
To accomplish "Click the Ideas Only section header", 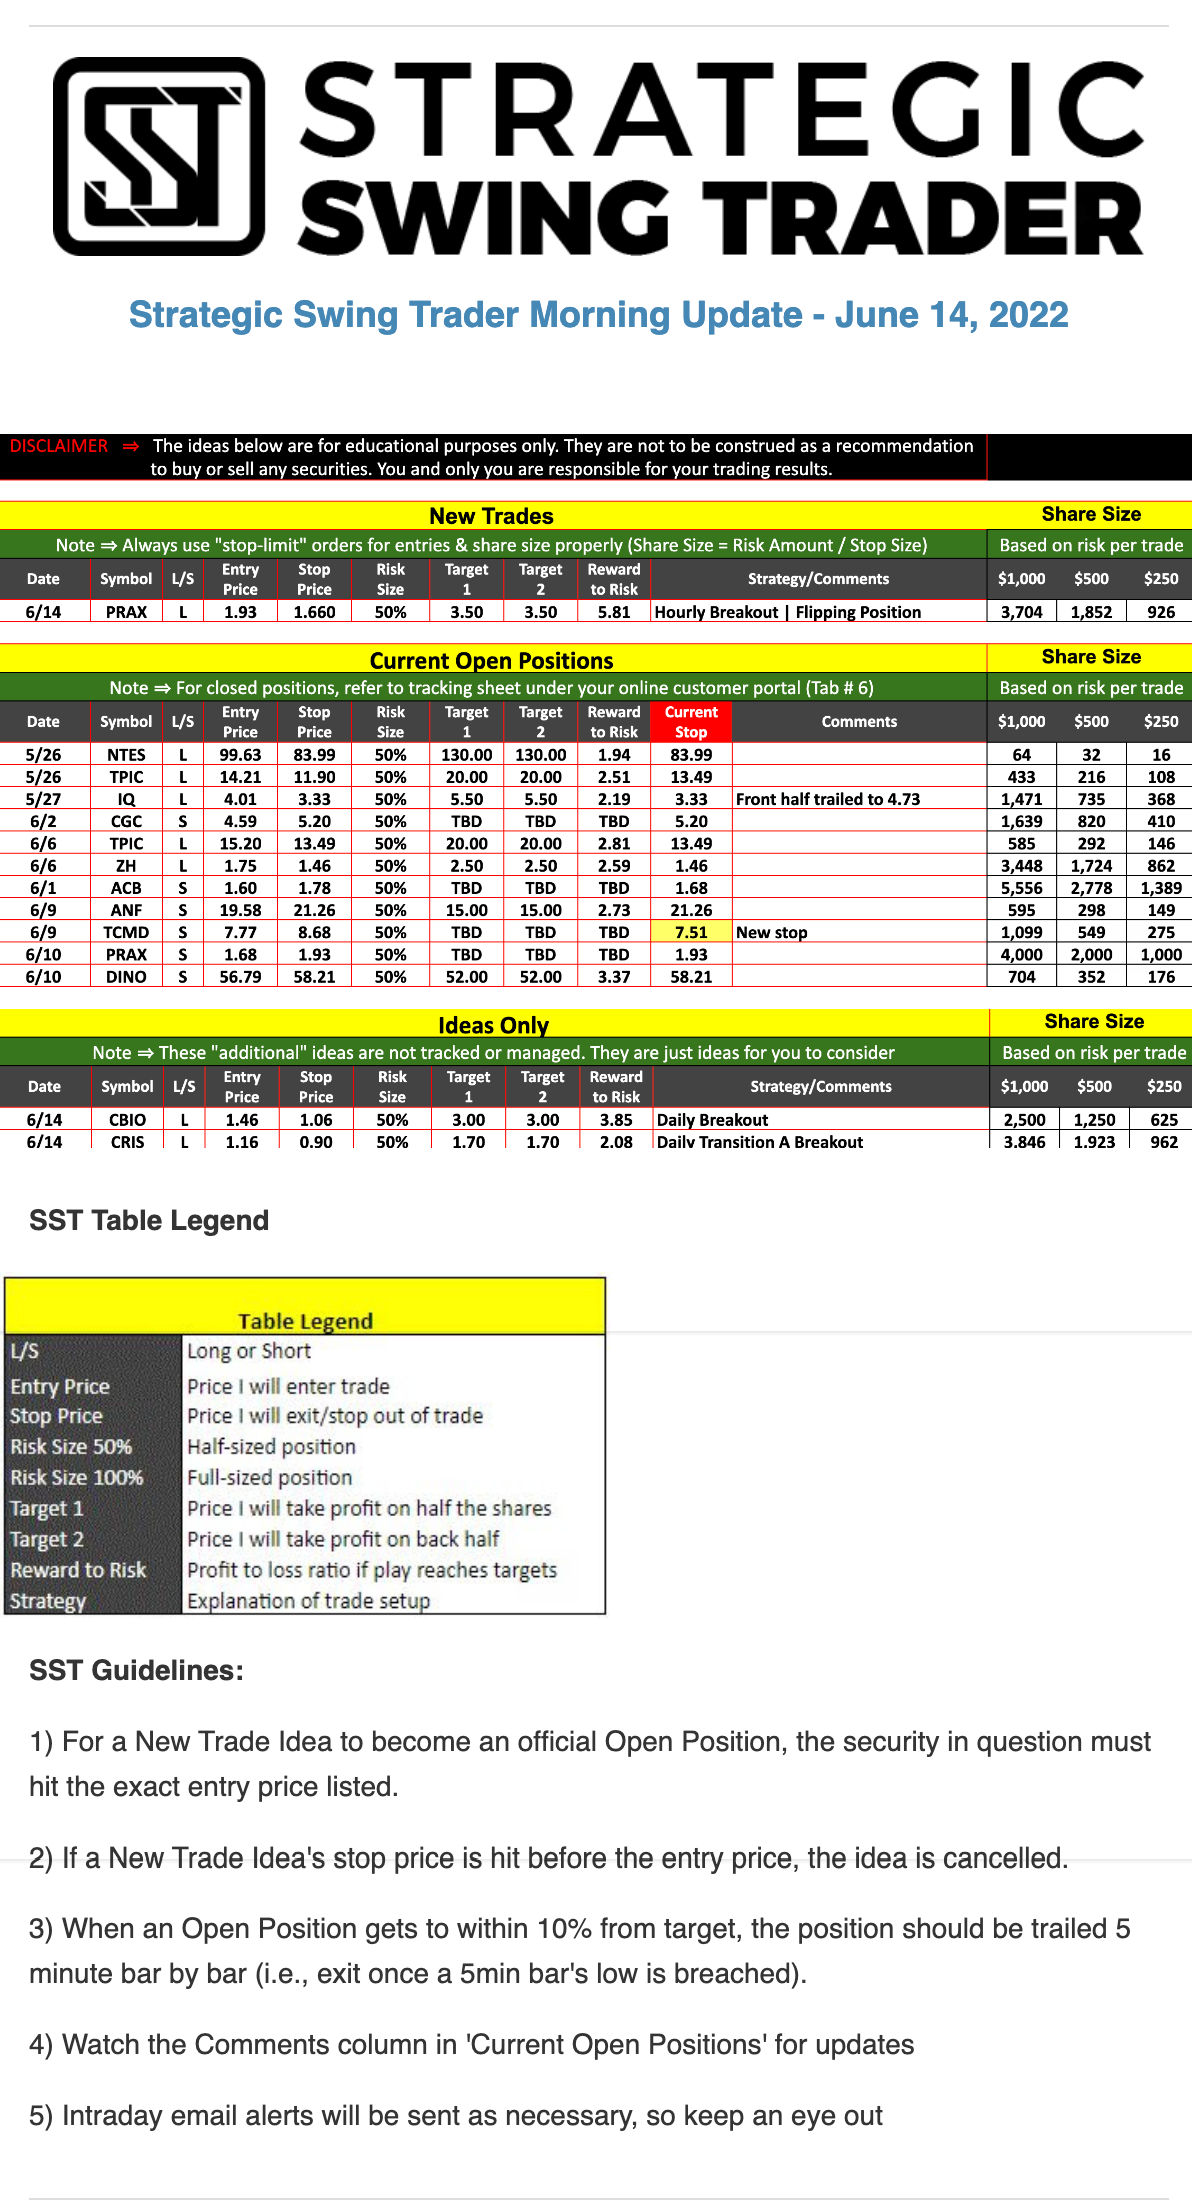I will click(493, 1025).
